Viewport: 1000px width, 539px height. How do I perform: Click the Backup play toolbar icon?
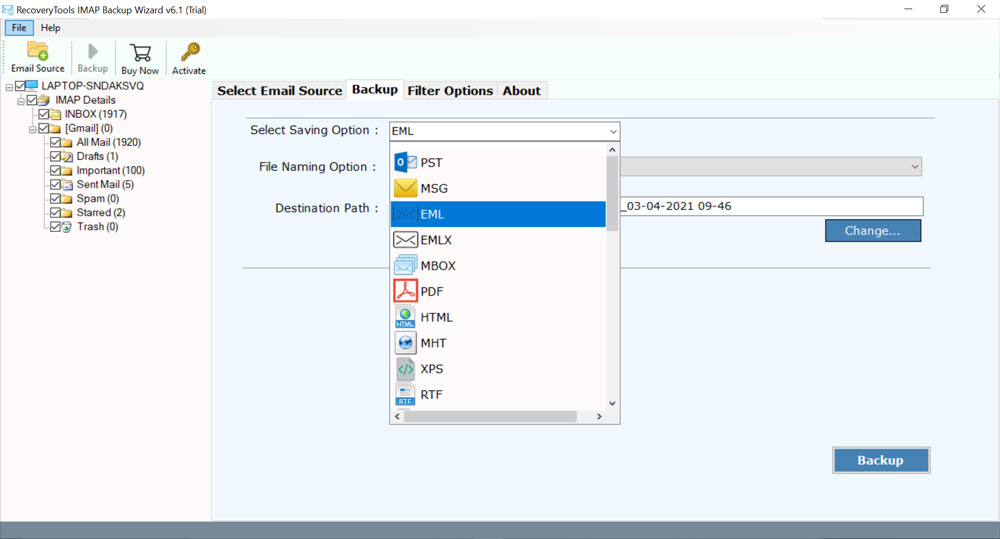[92, 51]
